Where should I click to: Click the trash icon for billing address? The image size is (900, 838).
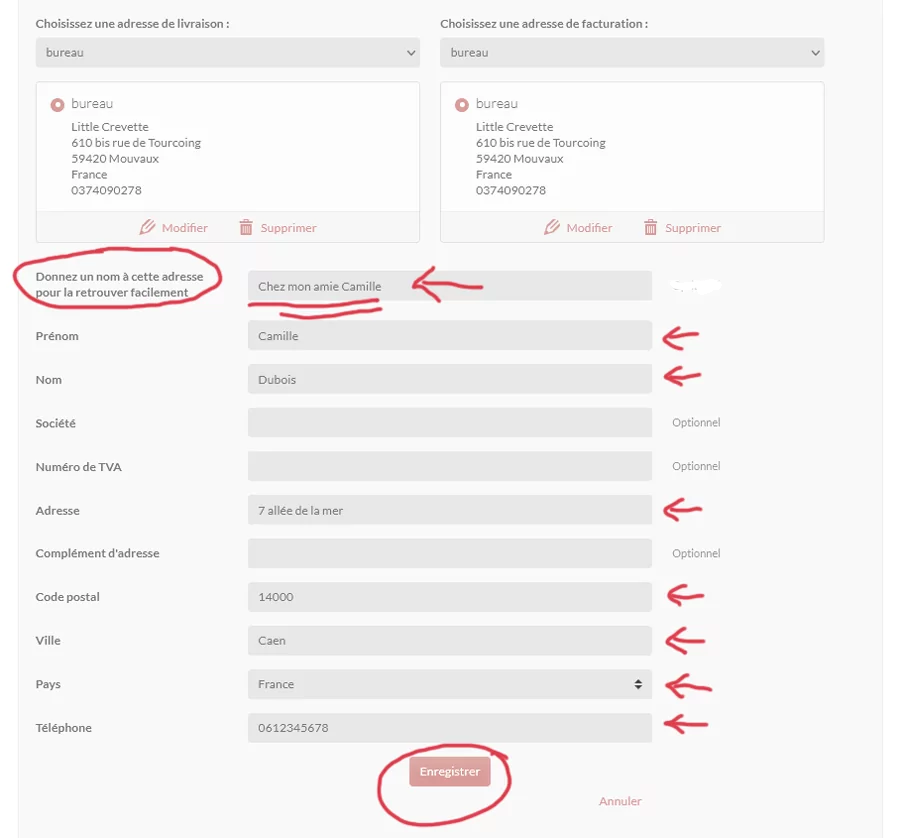tap(650, 227)
